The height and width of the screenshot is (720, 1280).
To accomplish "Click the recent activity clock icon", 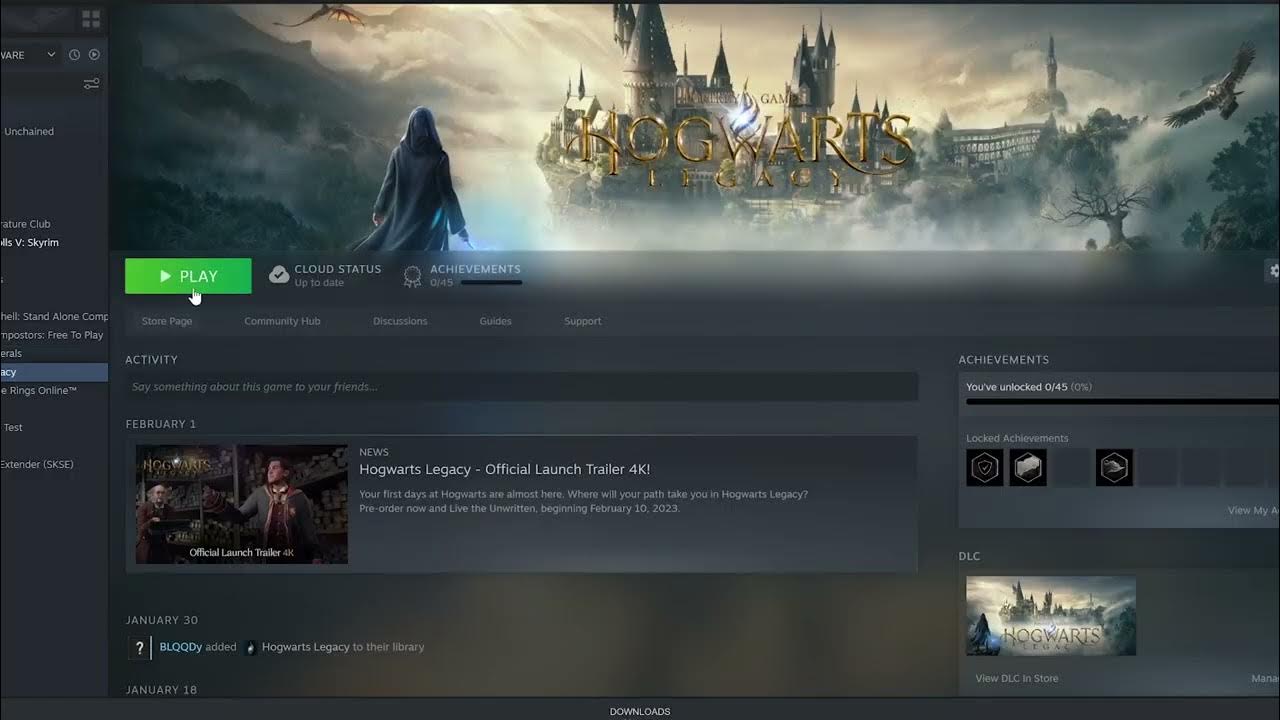I will coord(74,55).
